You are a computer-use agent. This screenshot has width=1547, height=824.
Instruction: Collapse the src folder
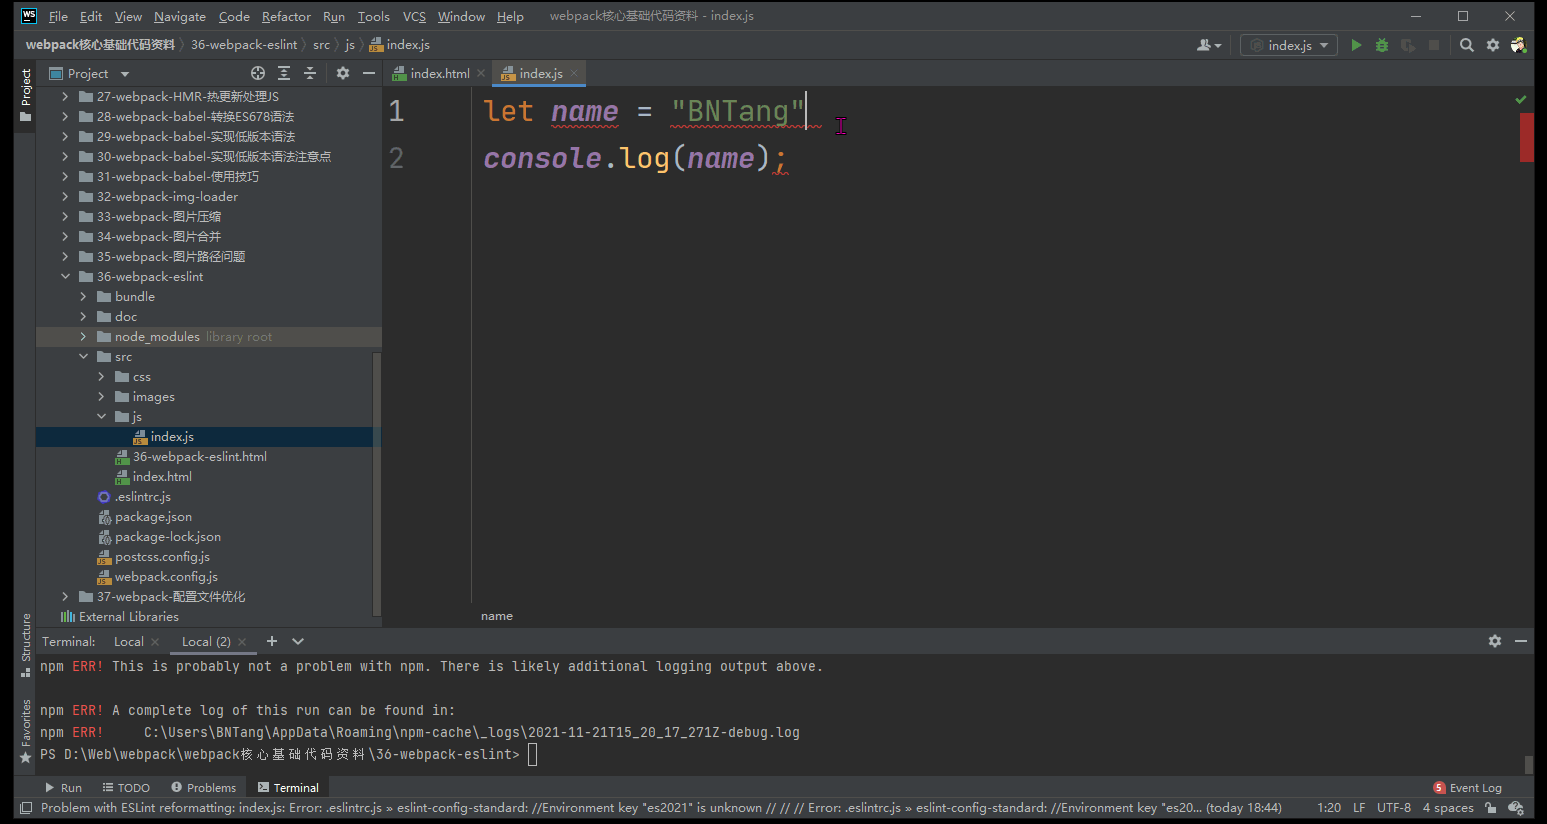(x=83, y=357)
